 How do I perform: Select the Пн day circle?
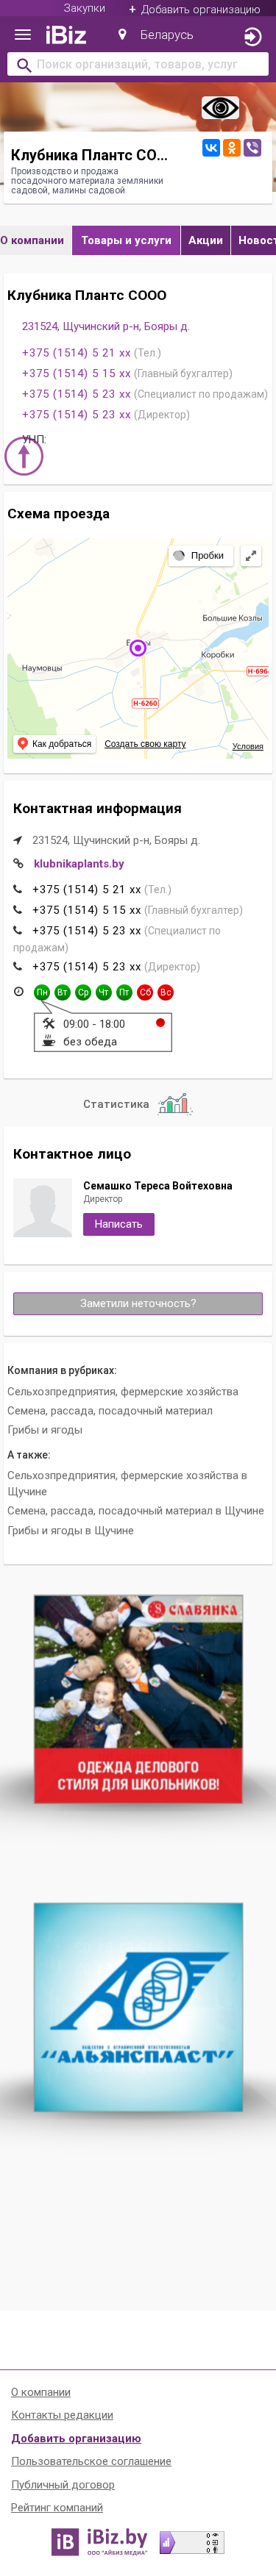(x=42, y=992)
